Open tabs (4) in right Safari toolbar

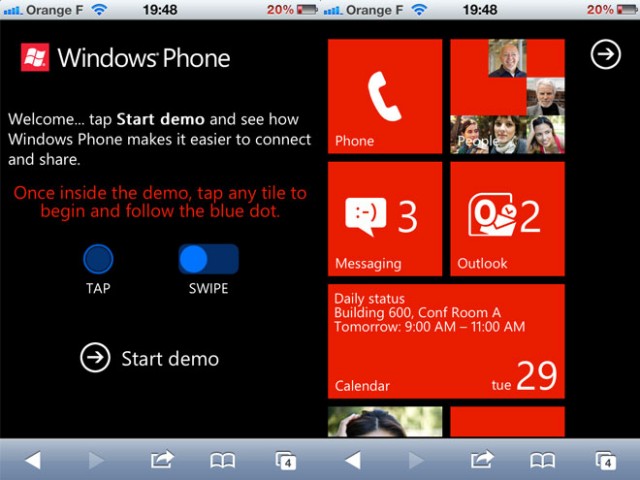coord(605,460)
